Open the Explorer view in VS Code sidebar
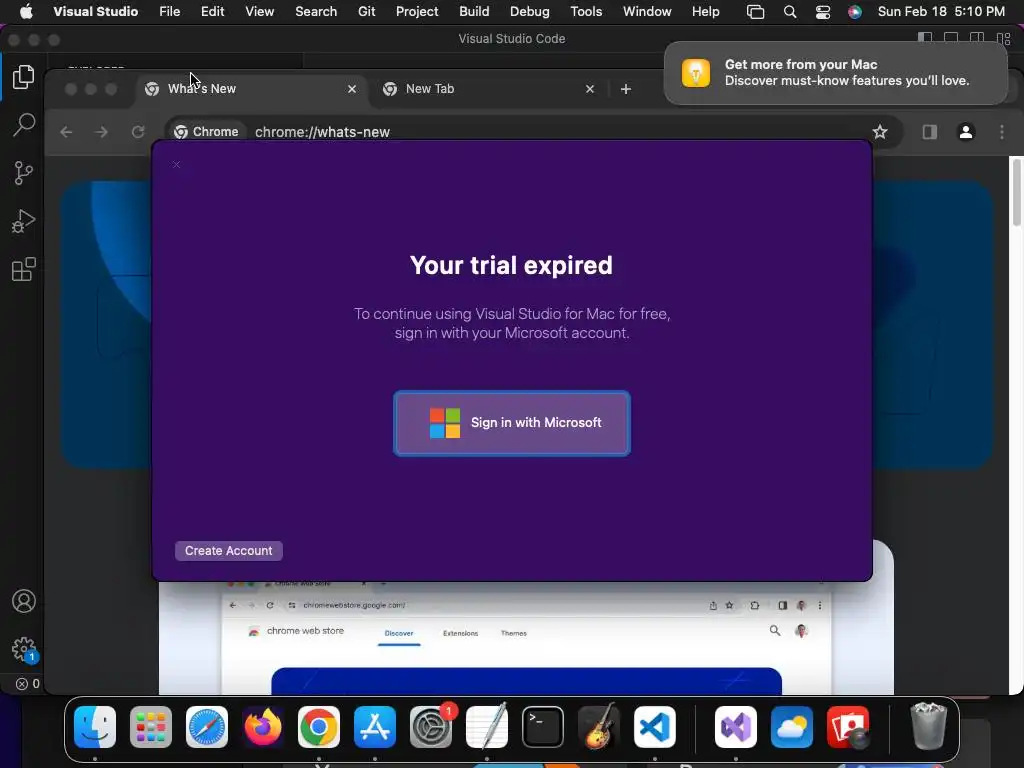1024x768 pixels. 24,77
